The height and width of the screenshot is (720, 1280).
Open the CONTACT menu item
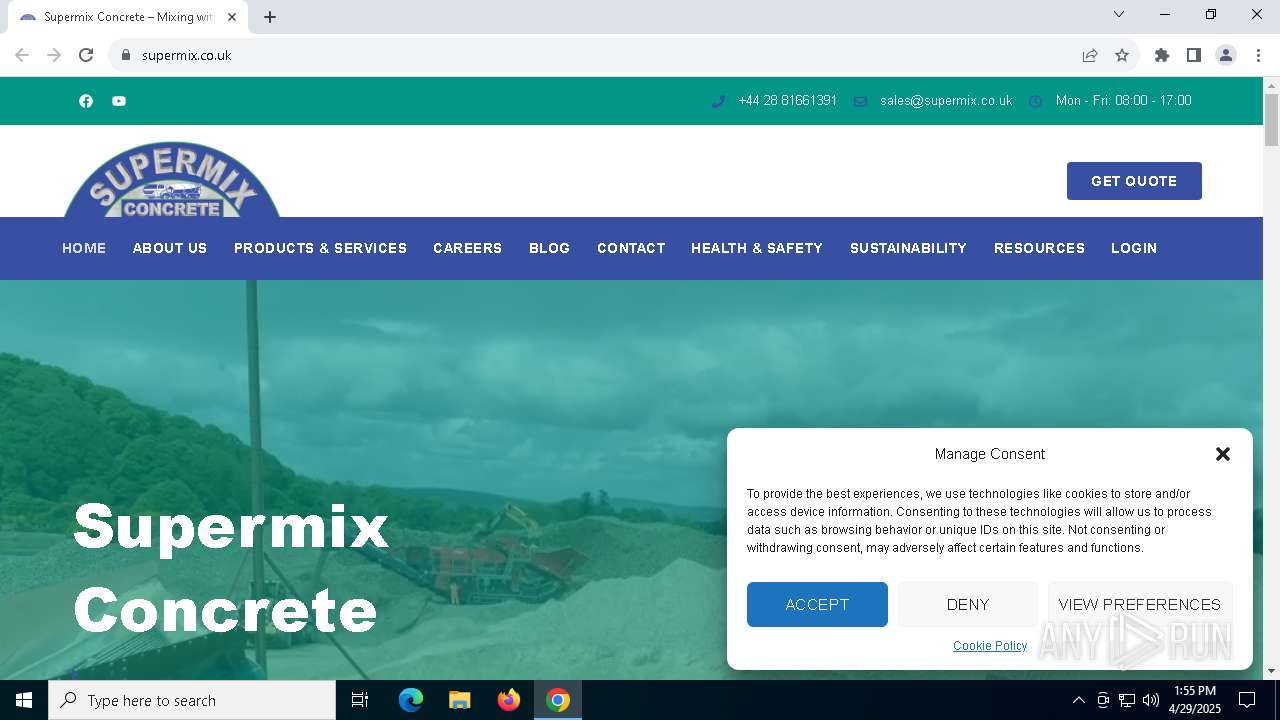631,248
